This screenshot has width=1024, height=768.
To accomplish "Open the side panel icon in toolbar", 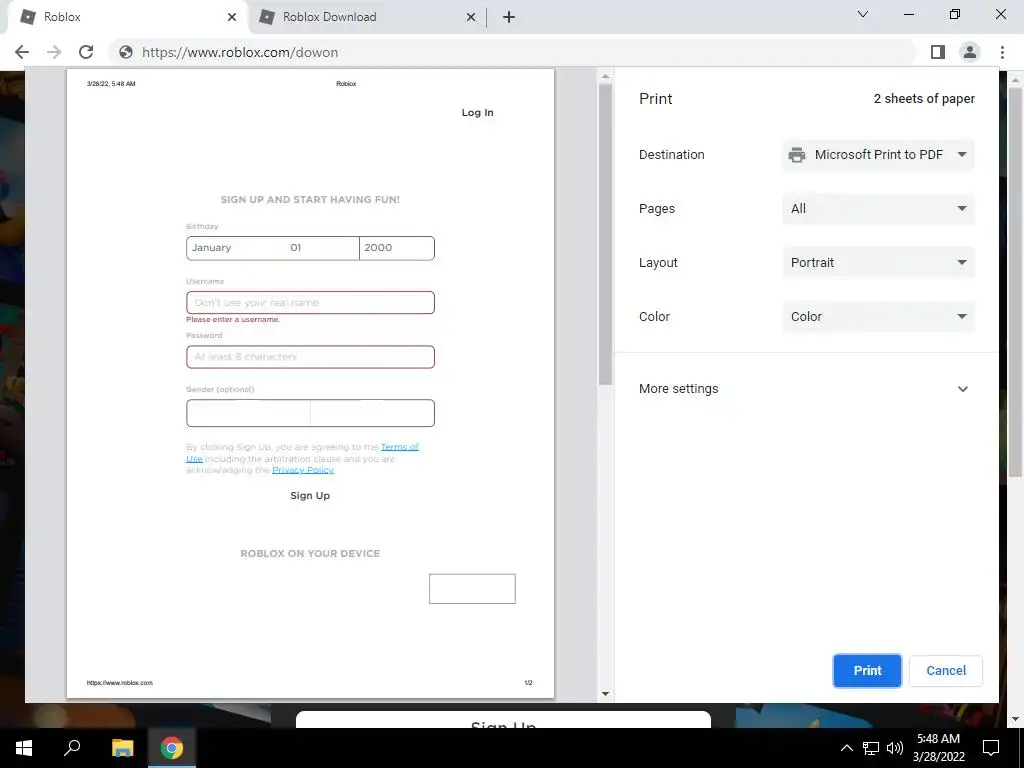I will coord(938,52).
